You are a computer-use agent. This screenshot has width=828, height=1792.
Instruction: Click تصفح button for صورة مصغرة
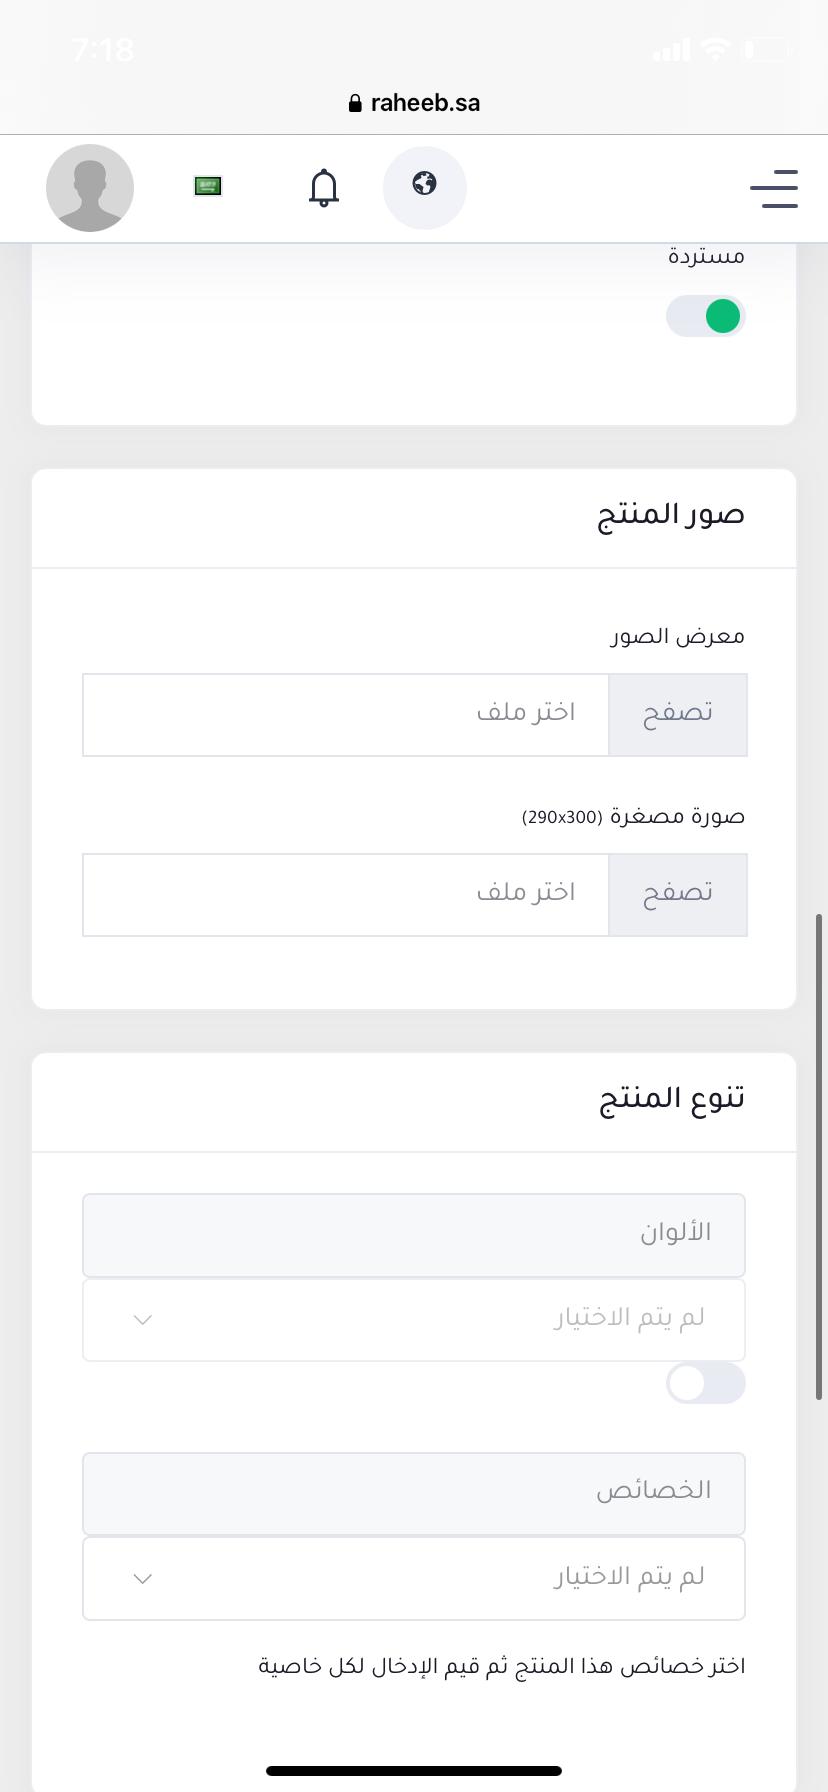click(x=677, y=894)
